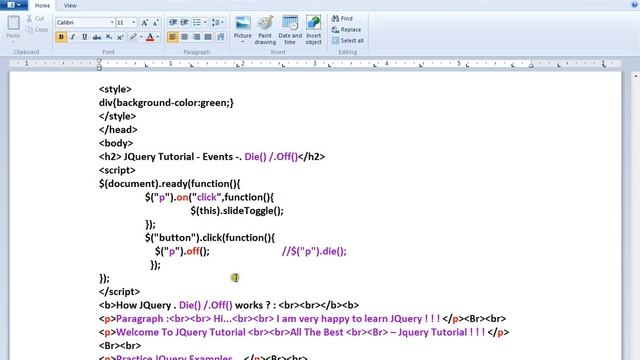Insert a Picture
The image size is (640, 360).
pos(242,27)
